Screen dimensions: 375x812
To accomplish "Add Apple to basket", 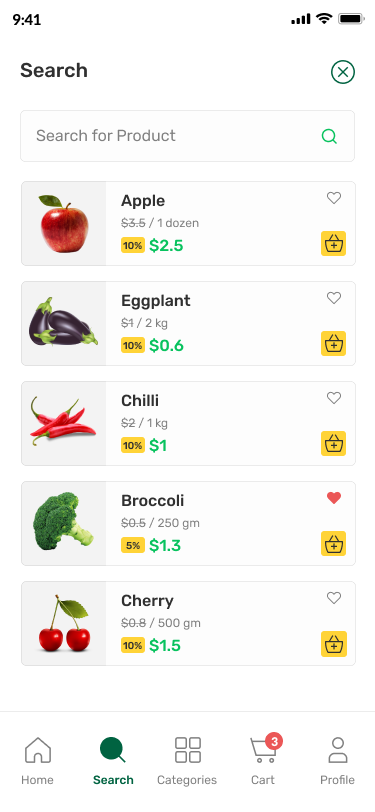I will pos(334,243).
